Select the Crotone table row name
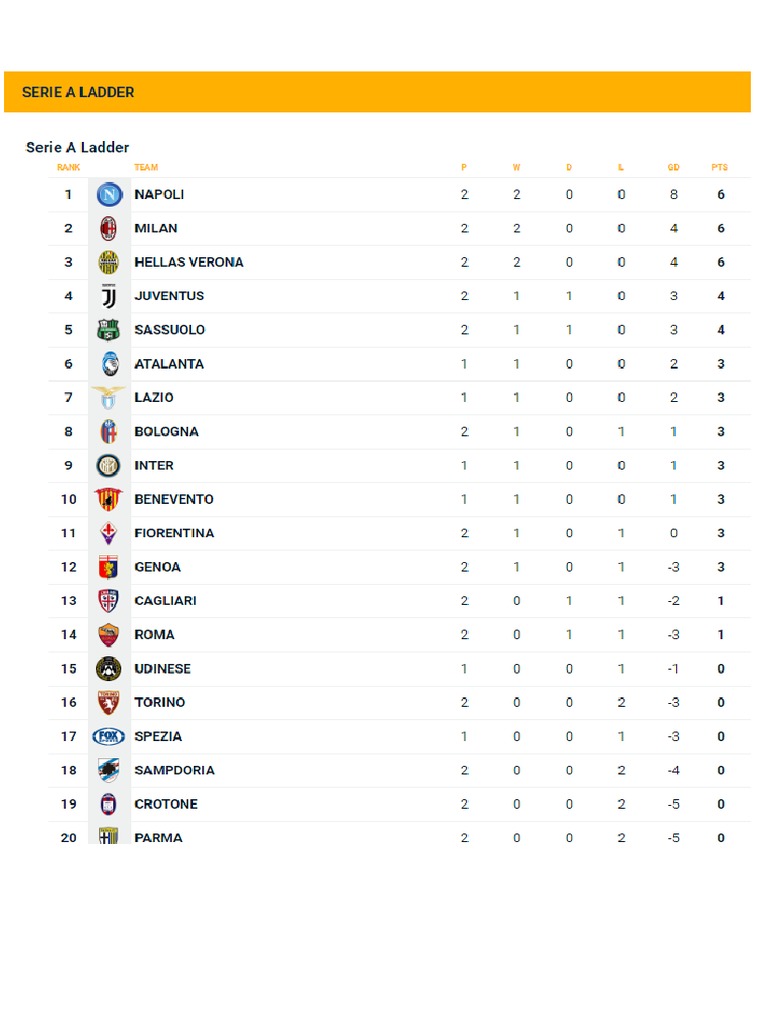This screenshot has width=768, height=1024. click(166, 804)
